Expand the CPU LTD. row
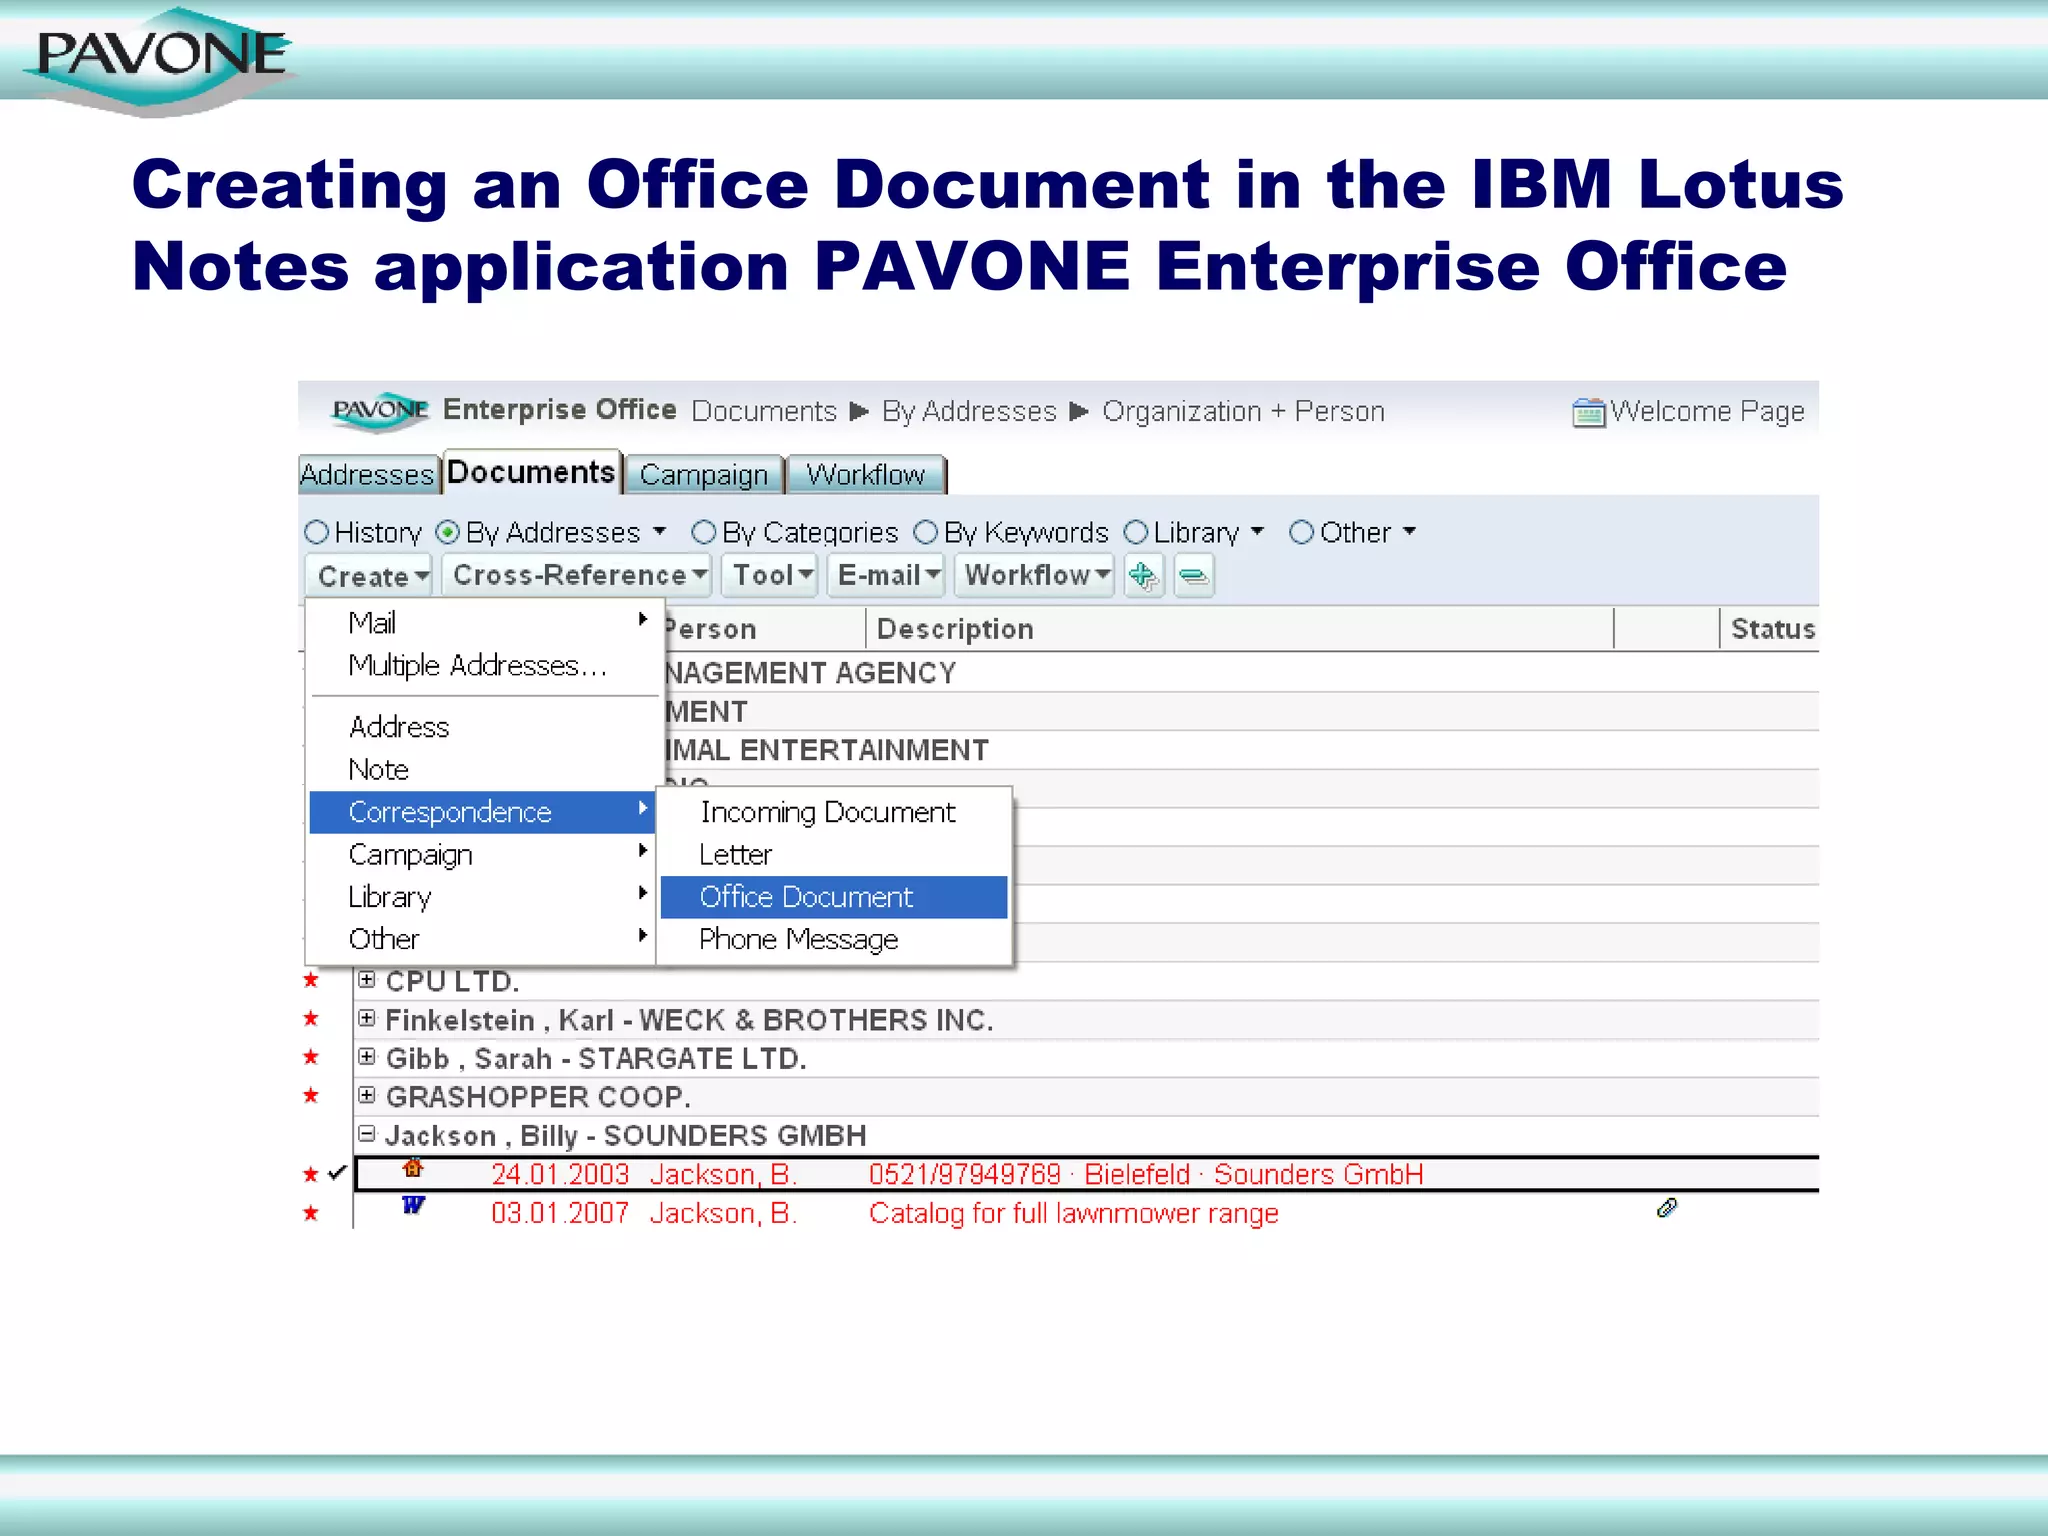 (x=367, y=980)
